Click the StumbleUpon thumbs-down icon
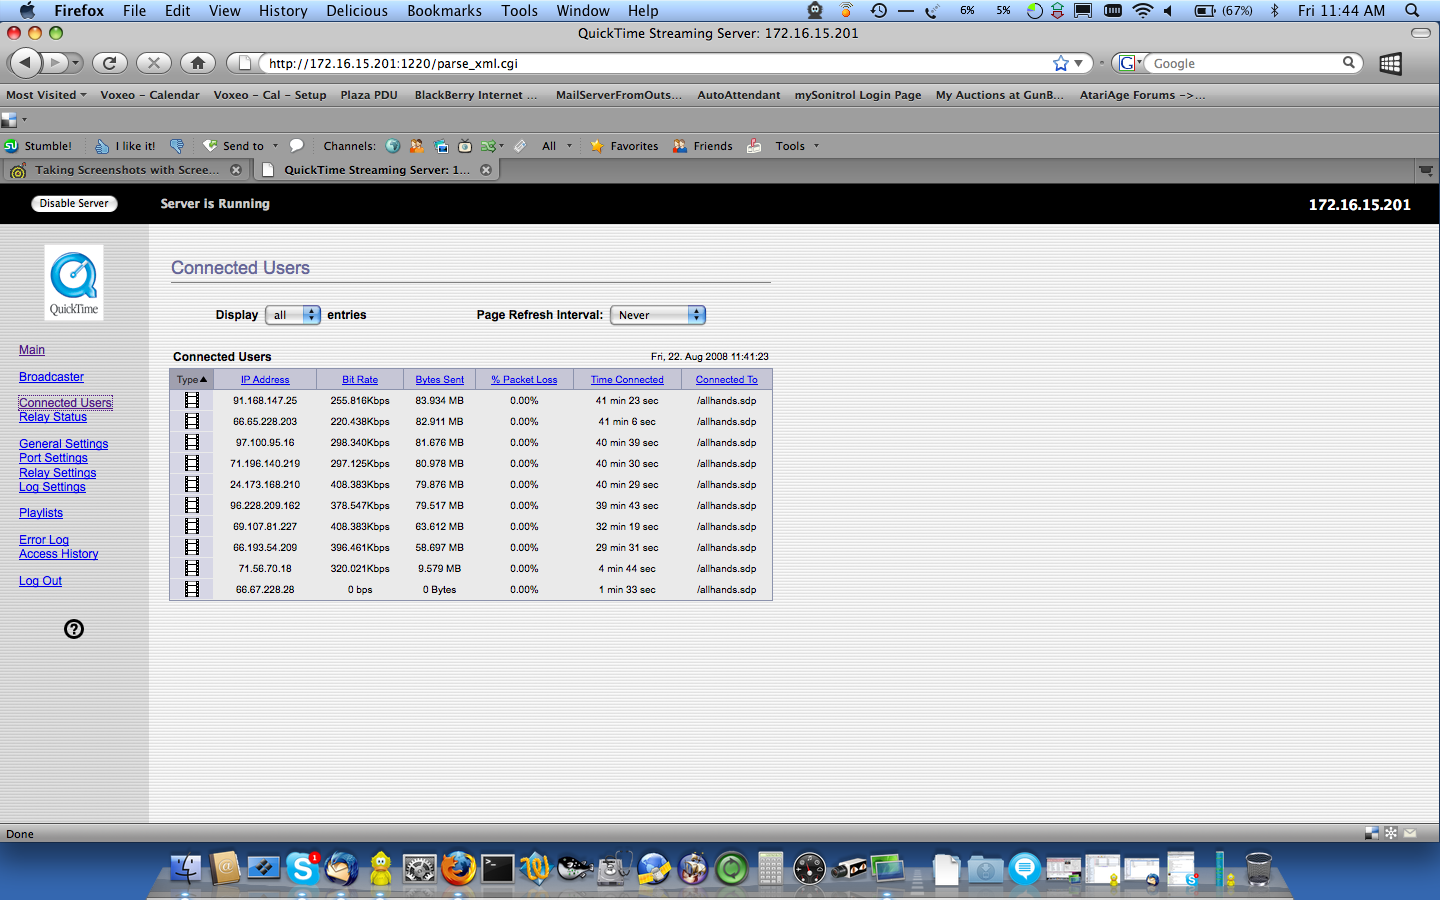Viewport: 1440px width, 900px height. coord(177,146)
